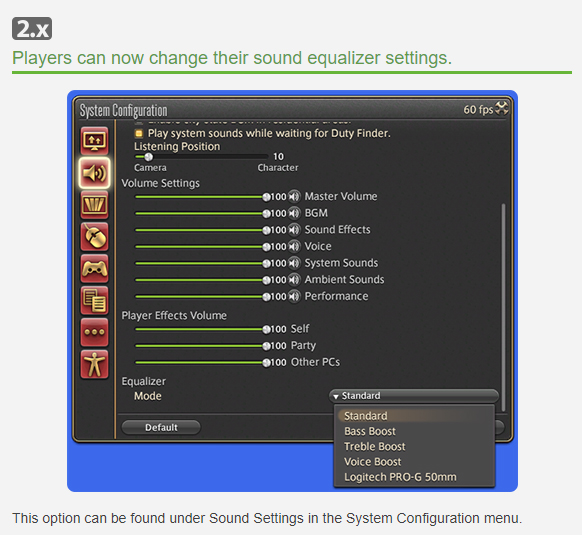Open the Mouse Settings icon
The image size is (582, 535).
[x=95, y=237]
